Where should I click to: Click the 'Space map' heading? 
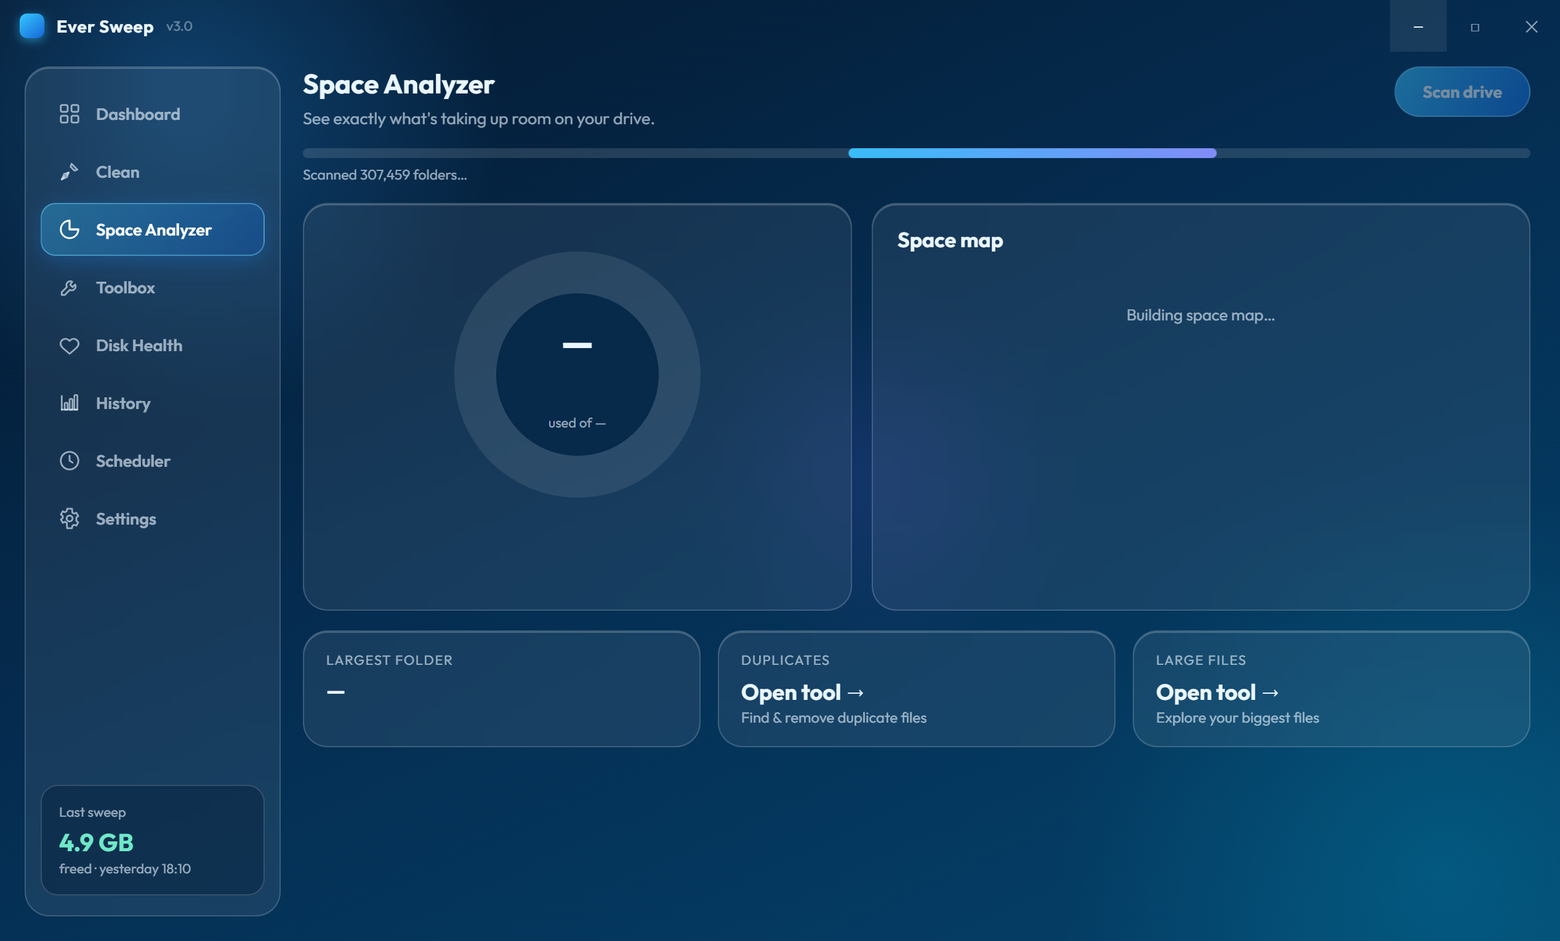(x=950, y=240)
